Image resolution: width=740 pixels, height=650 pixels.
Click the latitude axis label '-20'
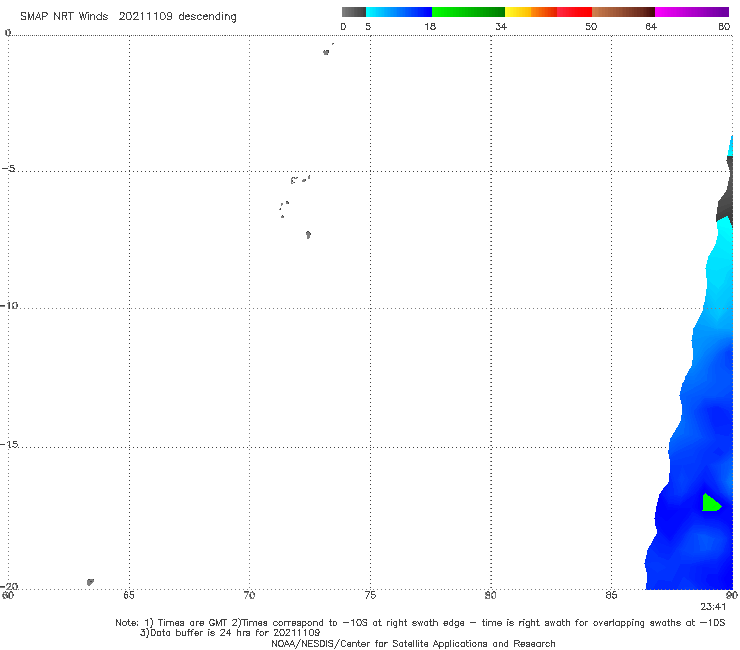(9, 586)
